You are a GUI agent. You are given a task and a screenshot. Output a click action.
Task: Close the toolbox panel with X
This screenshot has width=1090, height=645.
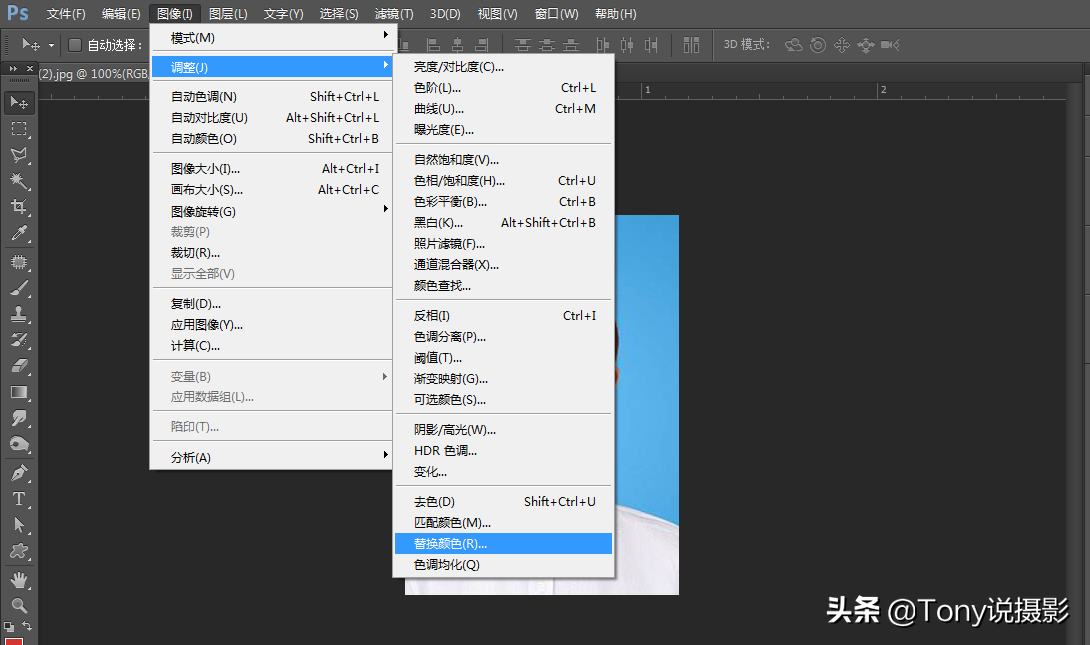click(29, 68)
